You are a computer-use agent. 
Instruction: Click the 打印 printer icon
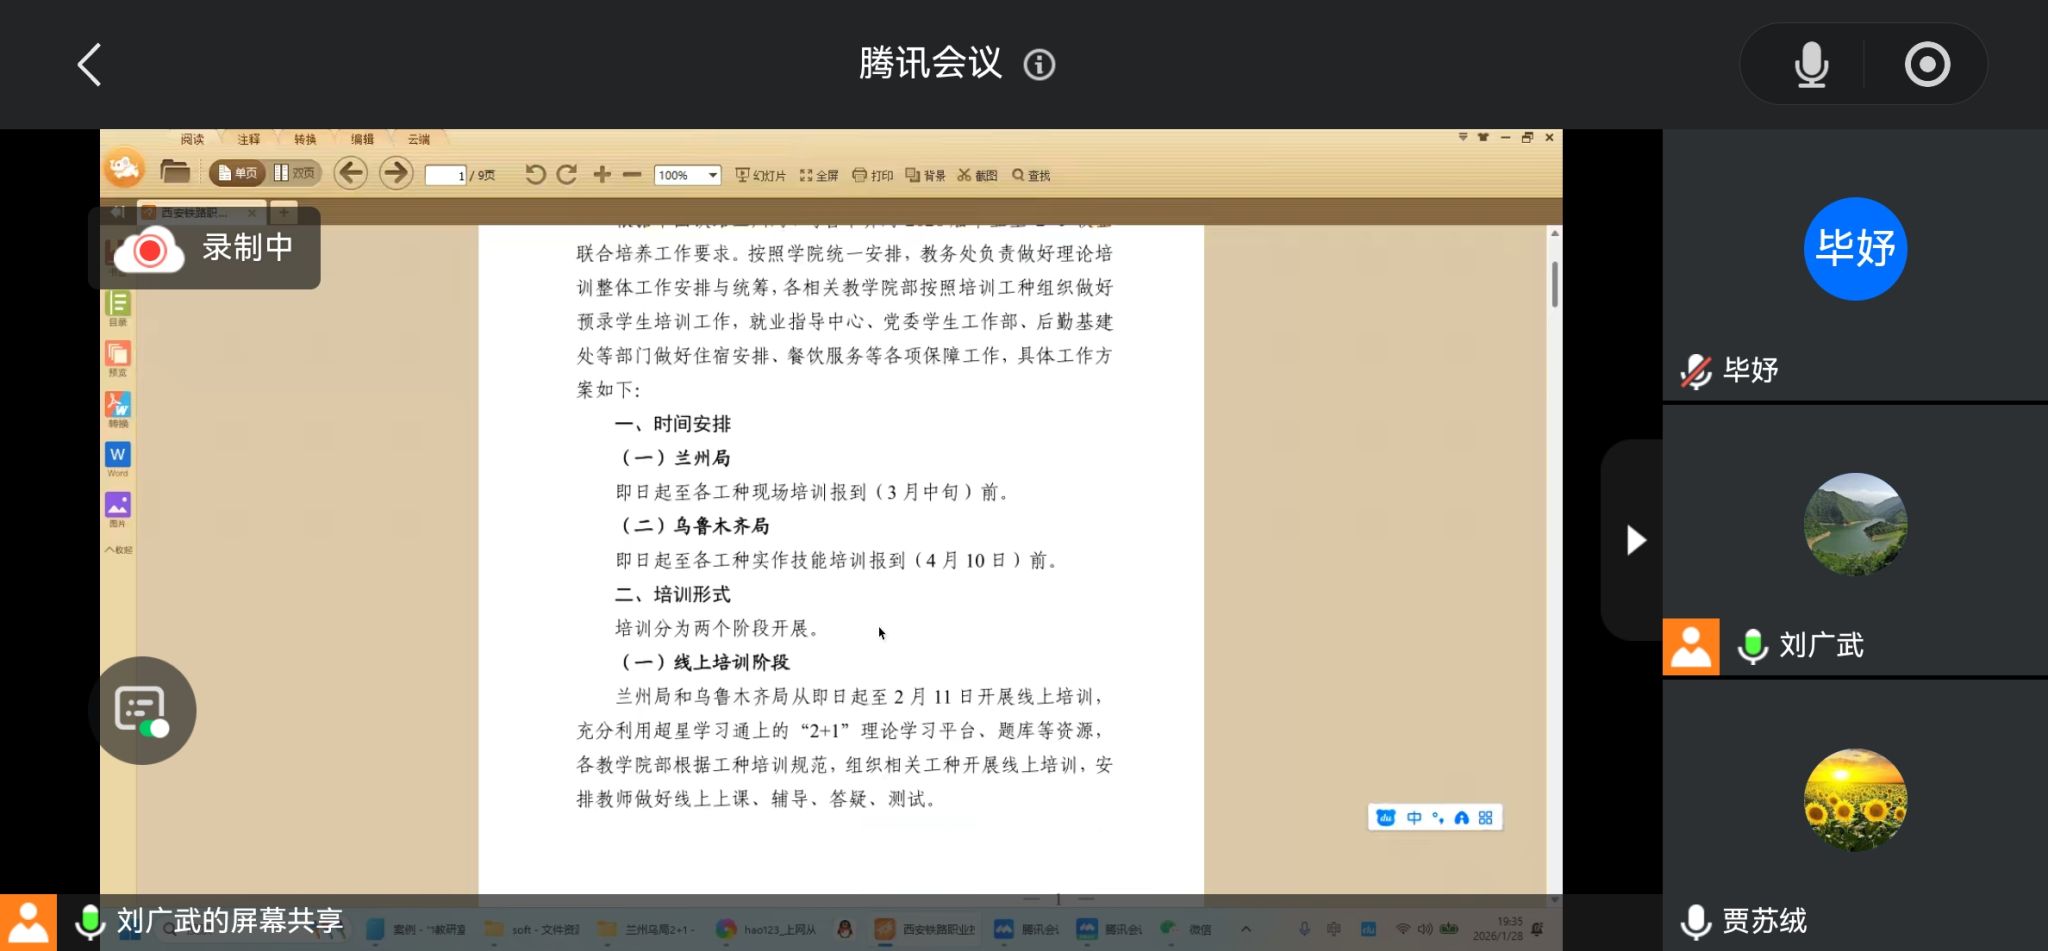coord(872,175)
